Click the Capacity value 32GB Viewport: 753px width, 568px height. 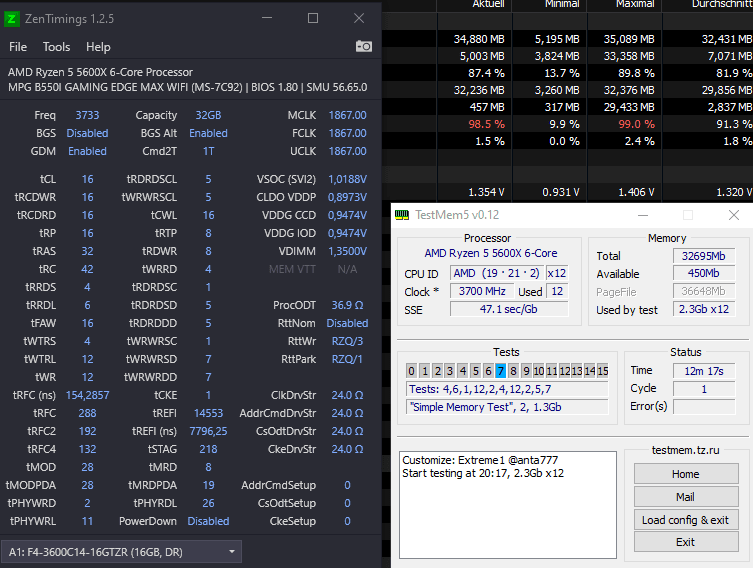click(208, 115)
